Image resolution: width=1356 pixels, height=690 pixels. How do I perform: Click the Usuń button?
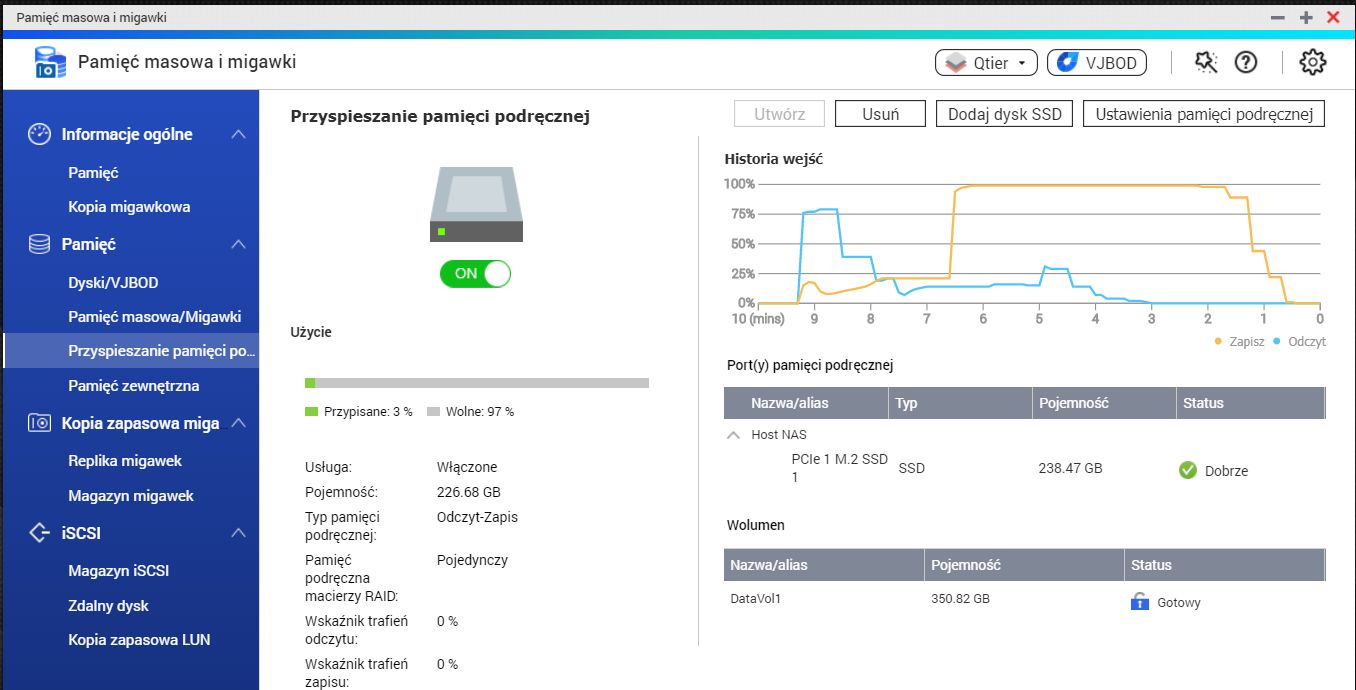[x=880, y=114]
